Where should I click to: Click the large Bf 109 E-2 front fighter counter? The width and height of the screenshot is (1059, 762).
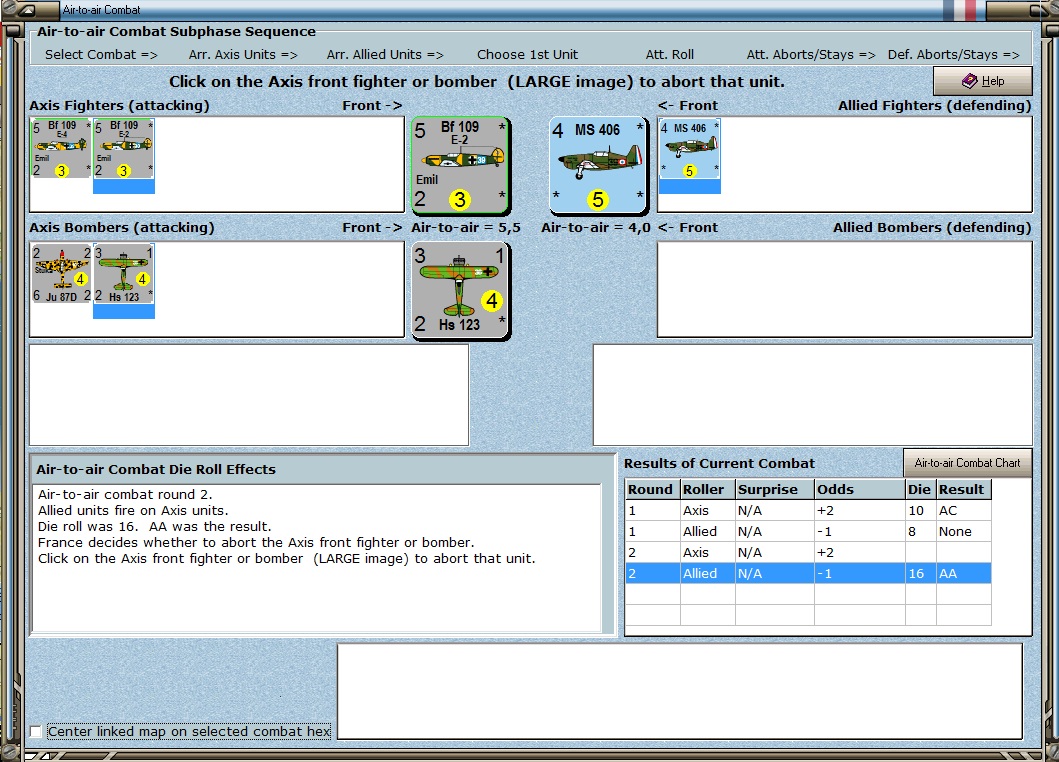(460, 166)
